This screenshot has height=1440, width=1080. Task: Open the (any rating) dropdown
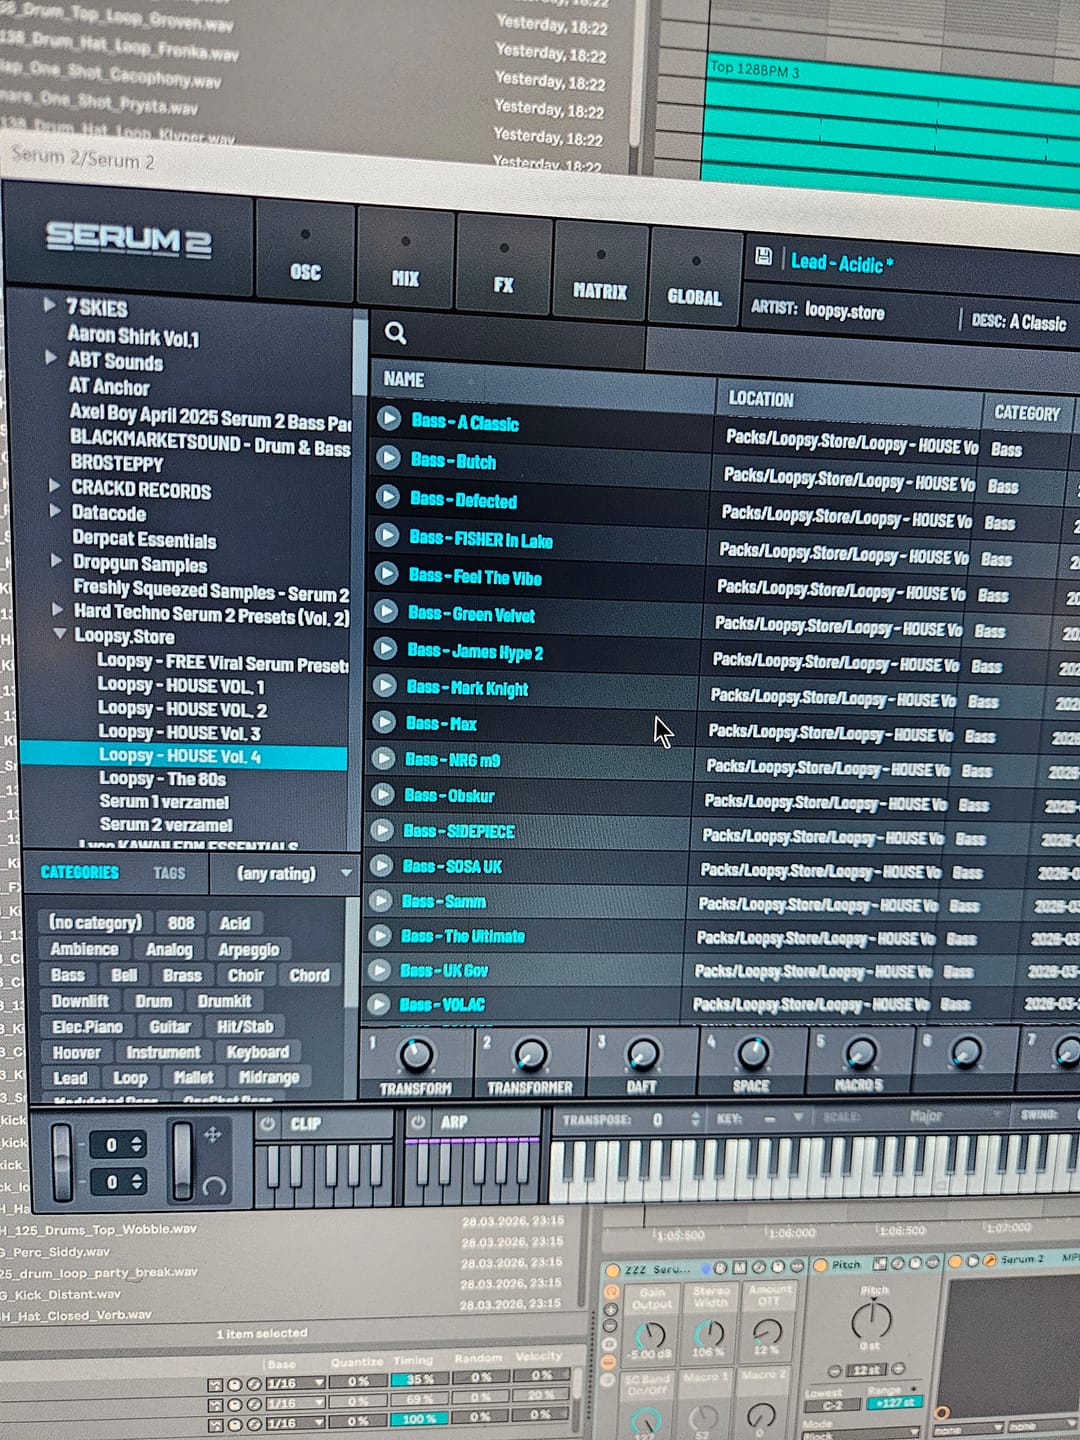click(x=285, y=873)
